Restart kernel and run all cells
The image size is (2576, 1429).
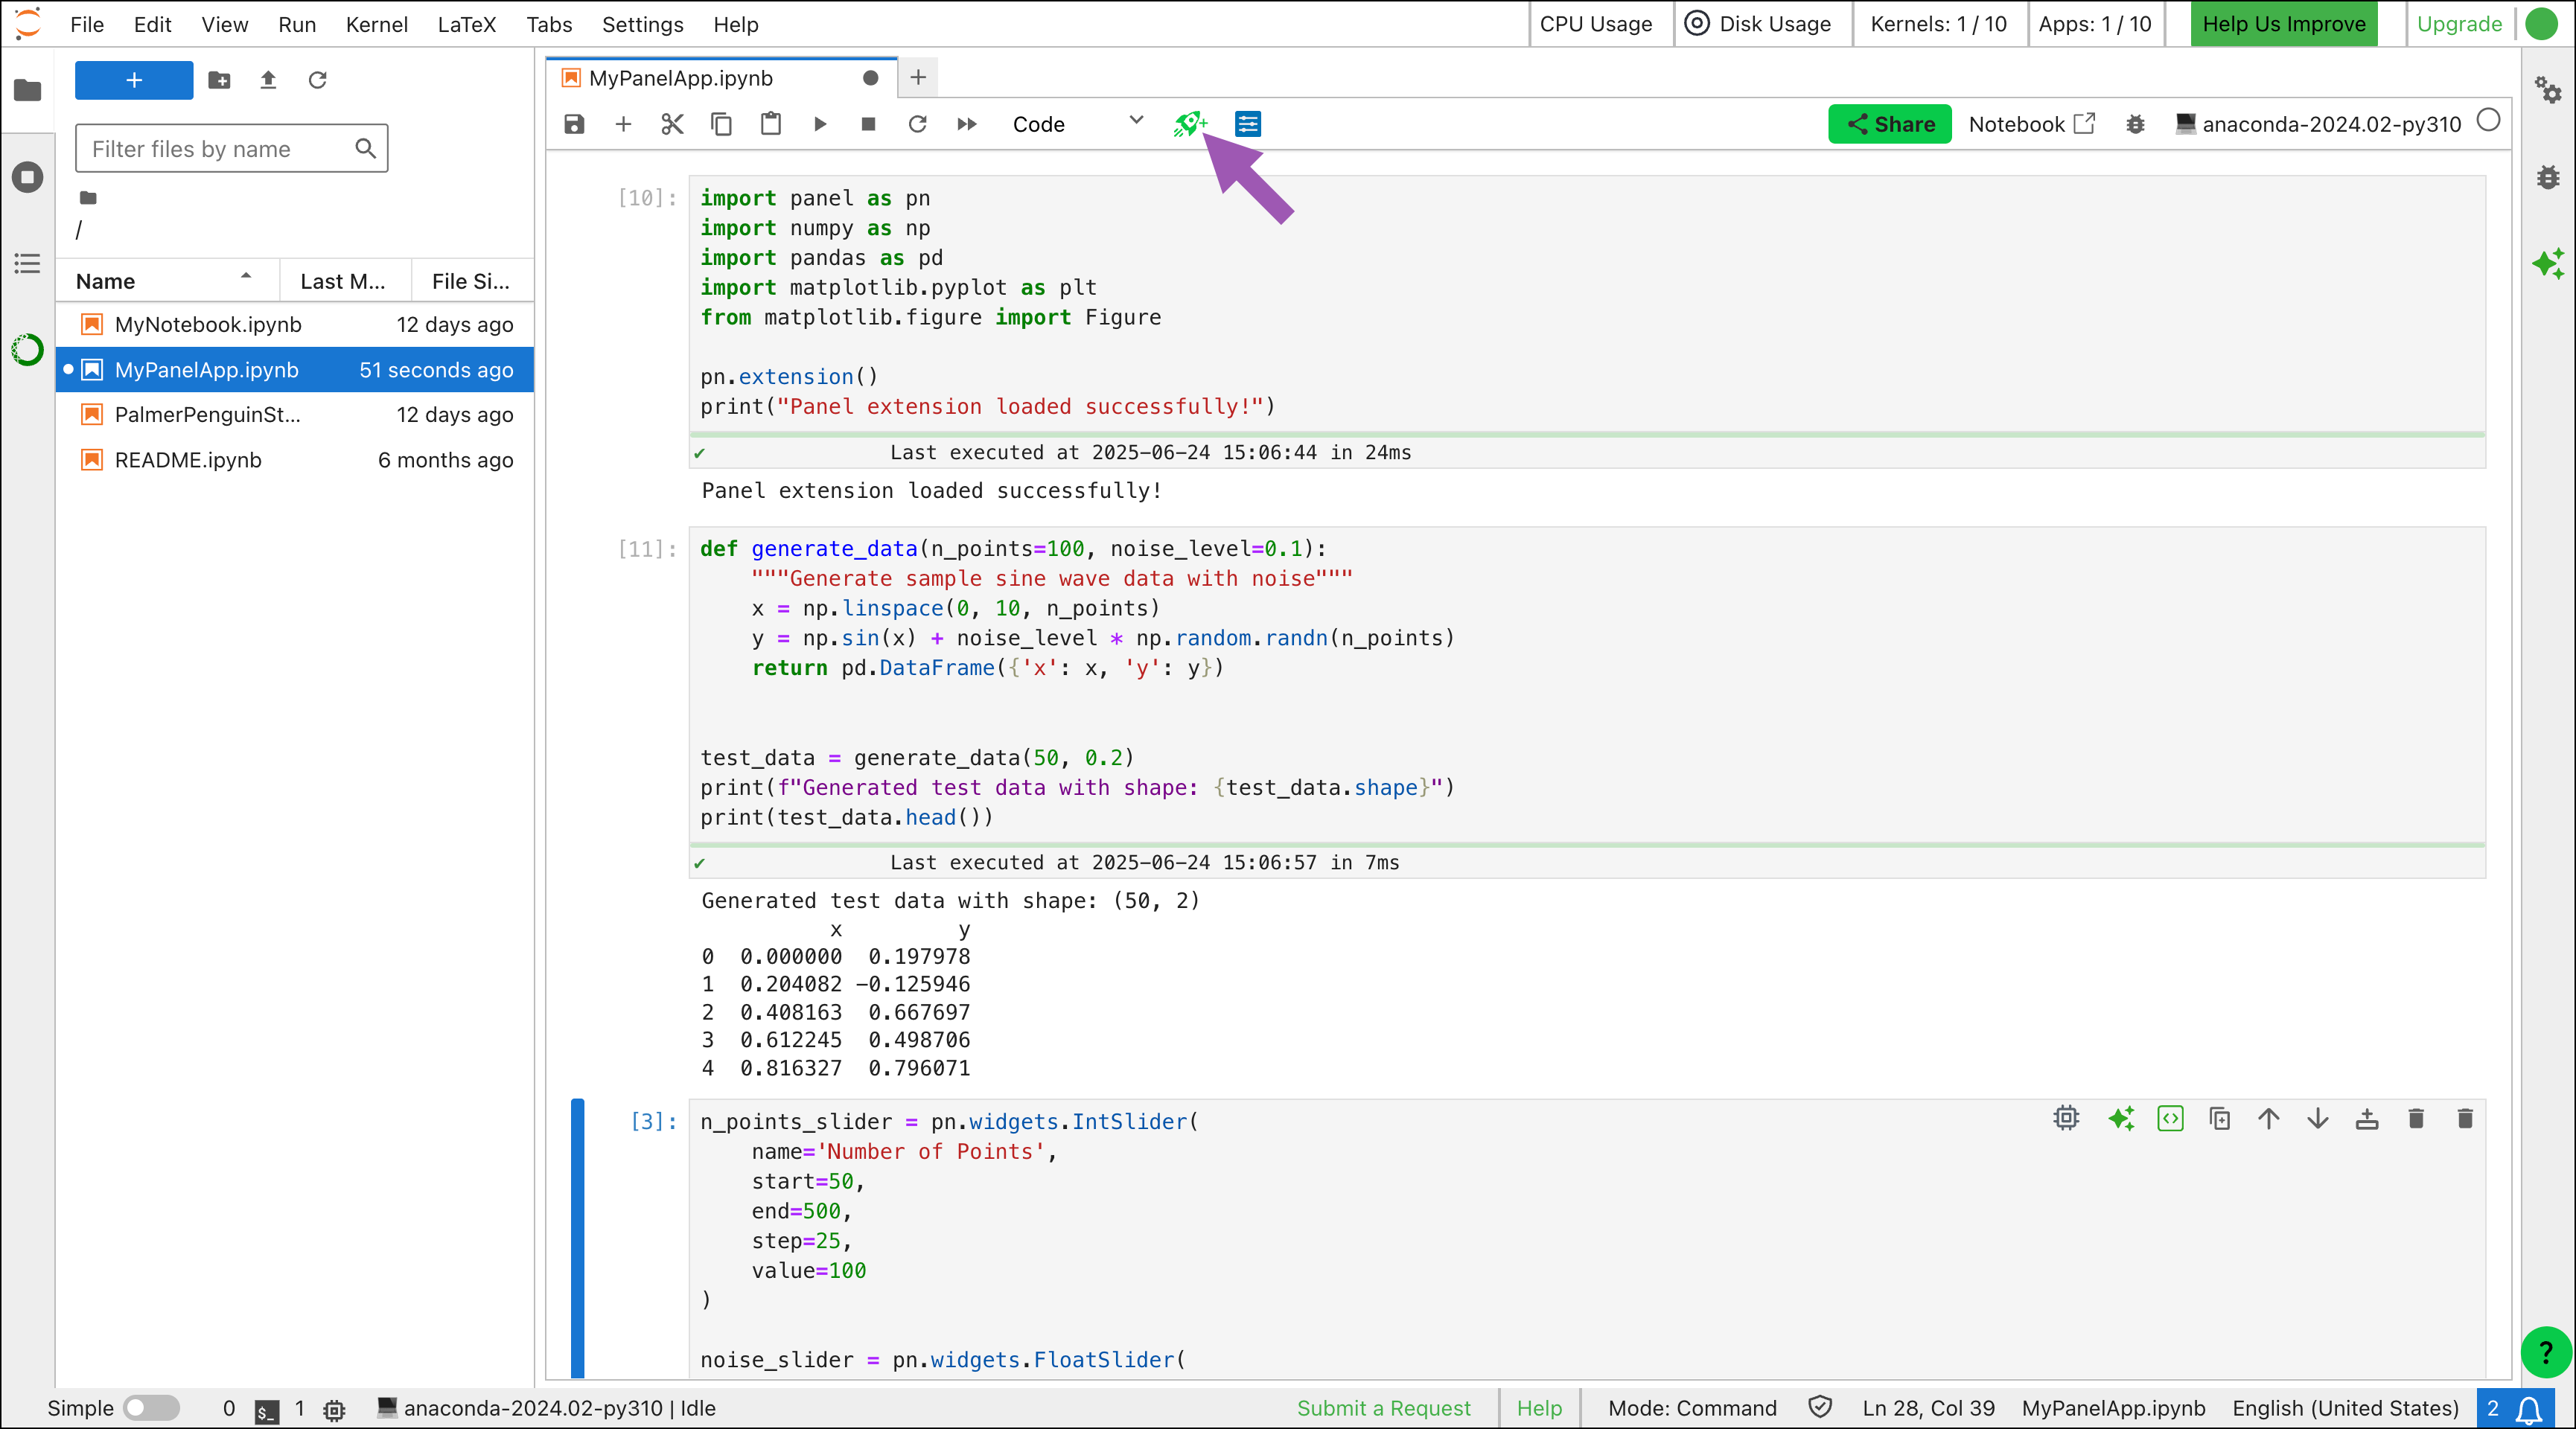[966, 124]
